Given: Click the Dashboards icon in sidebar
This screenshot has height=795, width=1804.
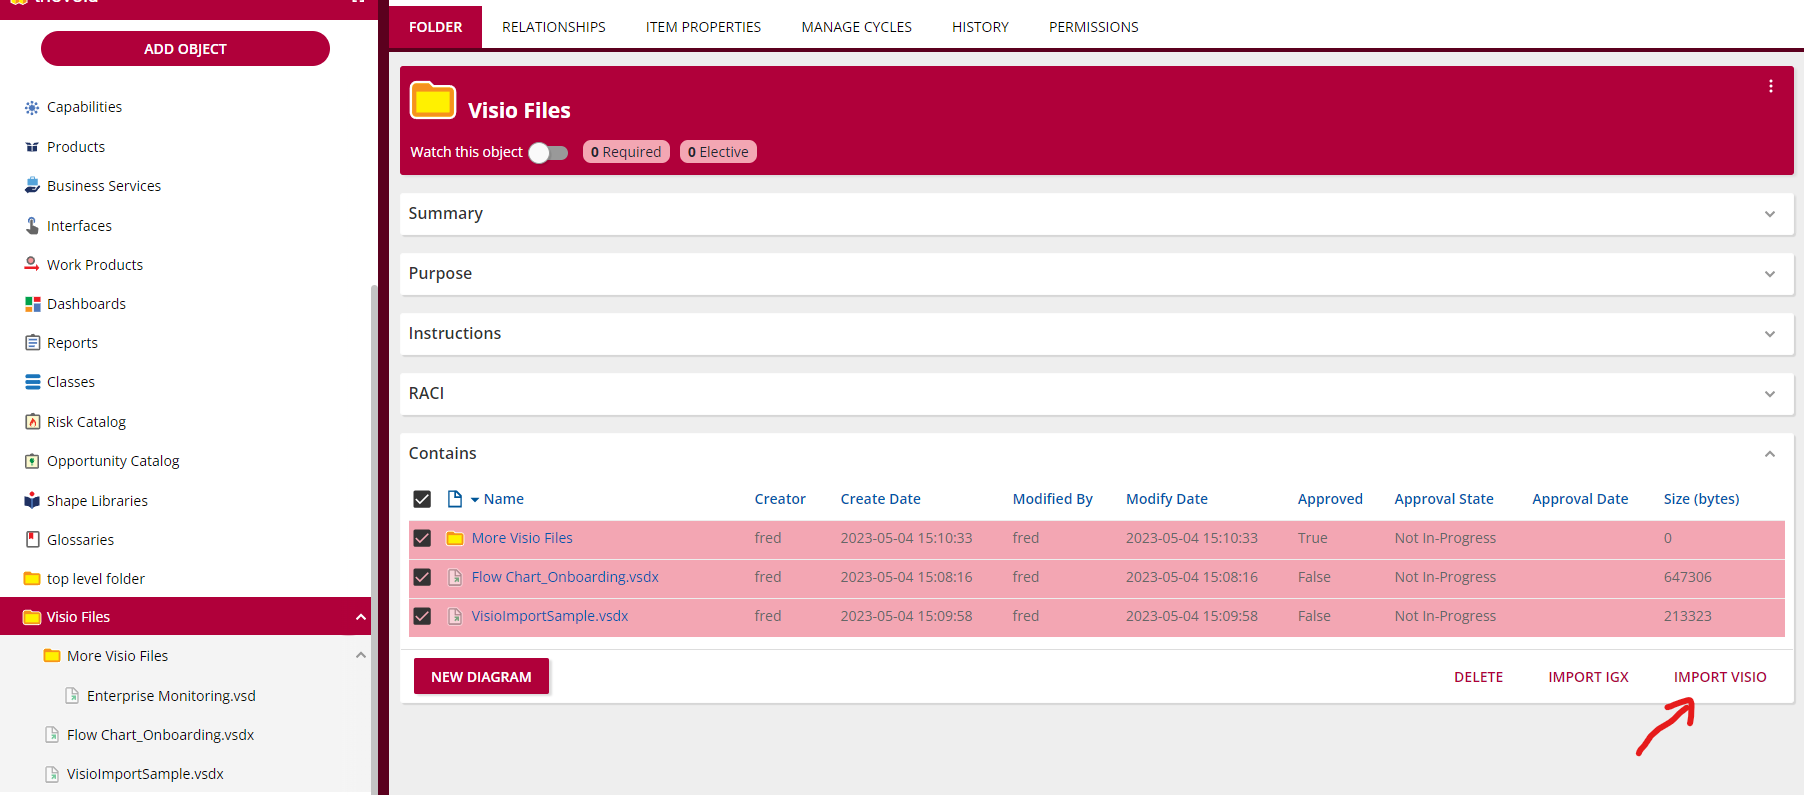Looking at the screenshot, I should coord(32,304).
